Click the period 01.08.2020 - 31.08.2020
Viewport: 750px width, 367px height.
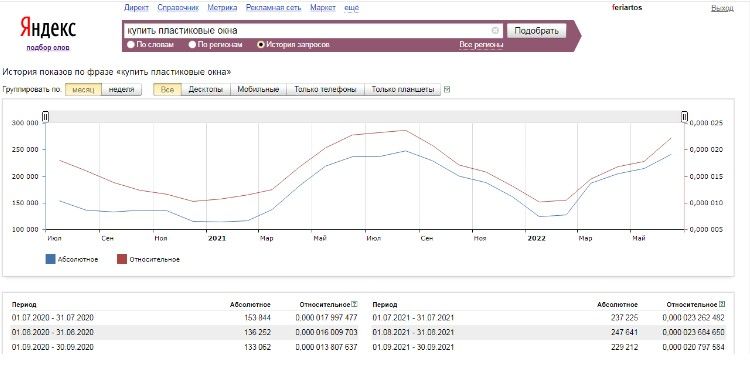point(53,332)
